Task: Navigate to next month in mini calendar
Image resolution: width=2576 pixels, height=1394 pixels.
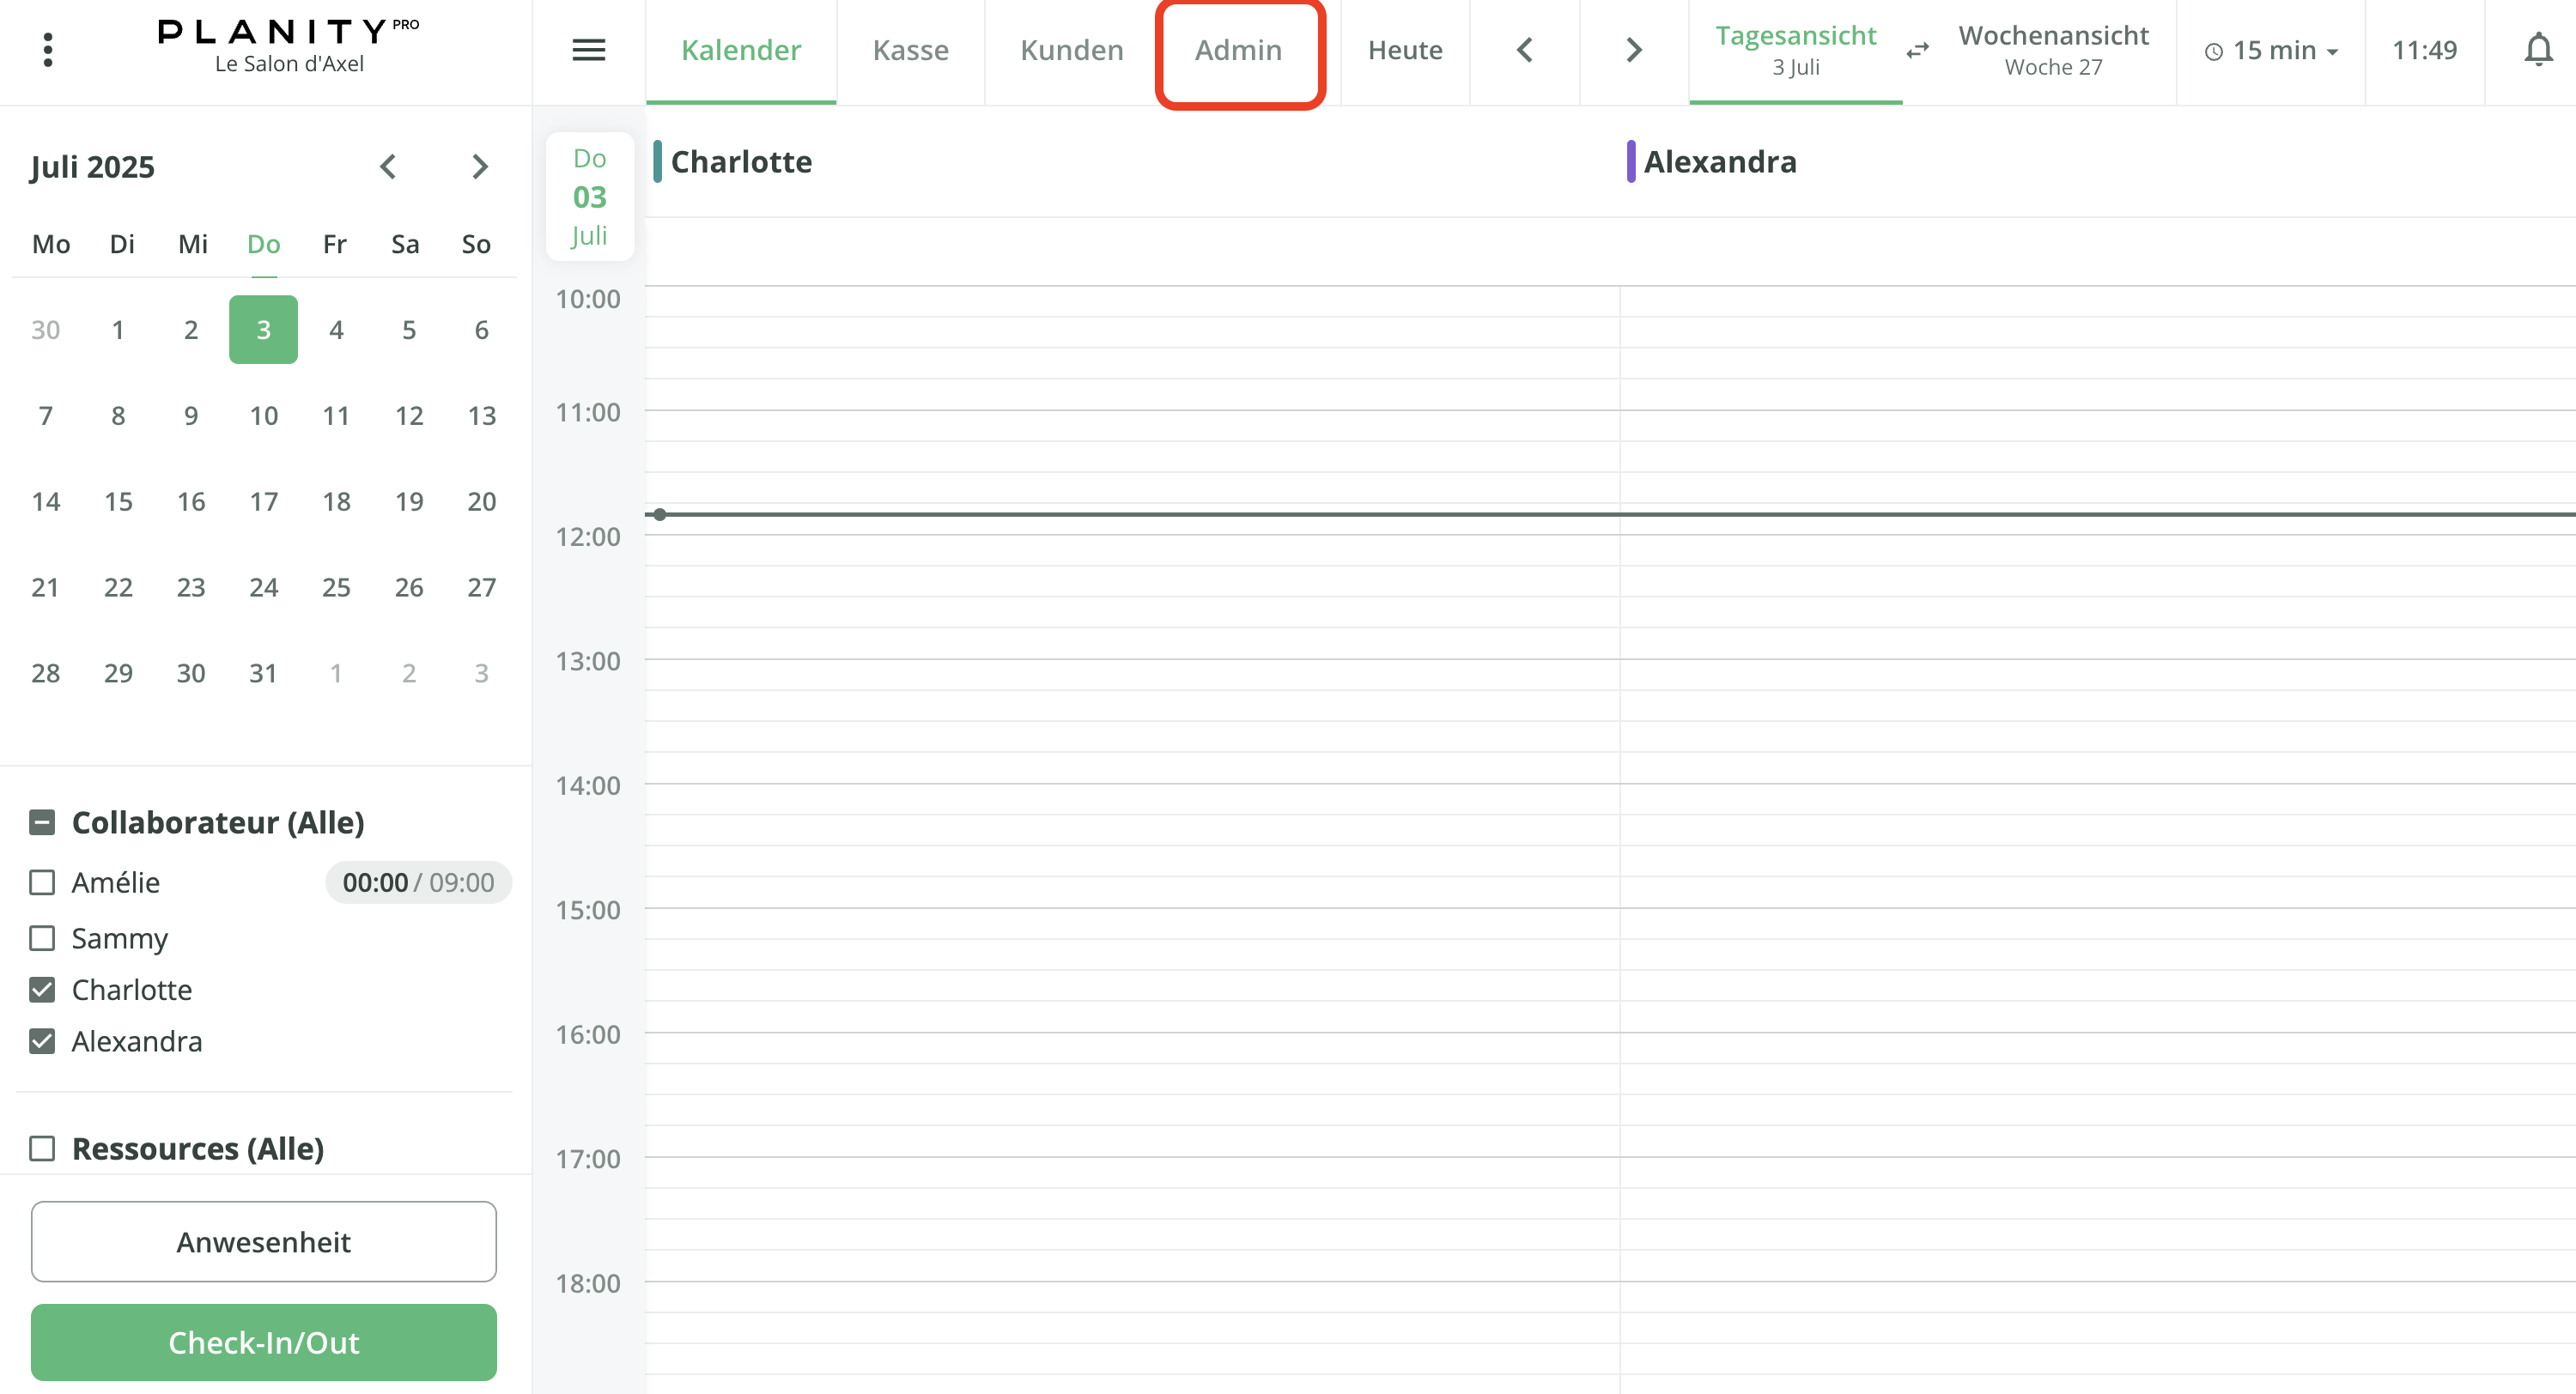Action: coord(479,166)
